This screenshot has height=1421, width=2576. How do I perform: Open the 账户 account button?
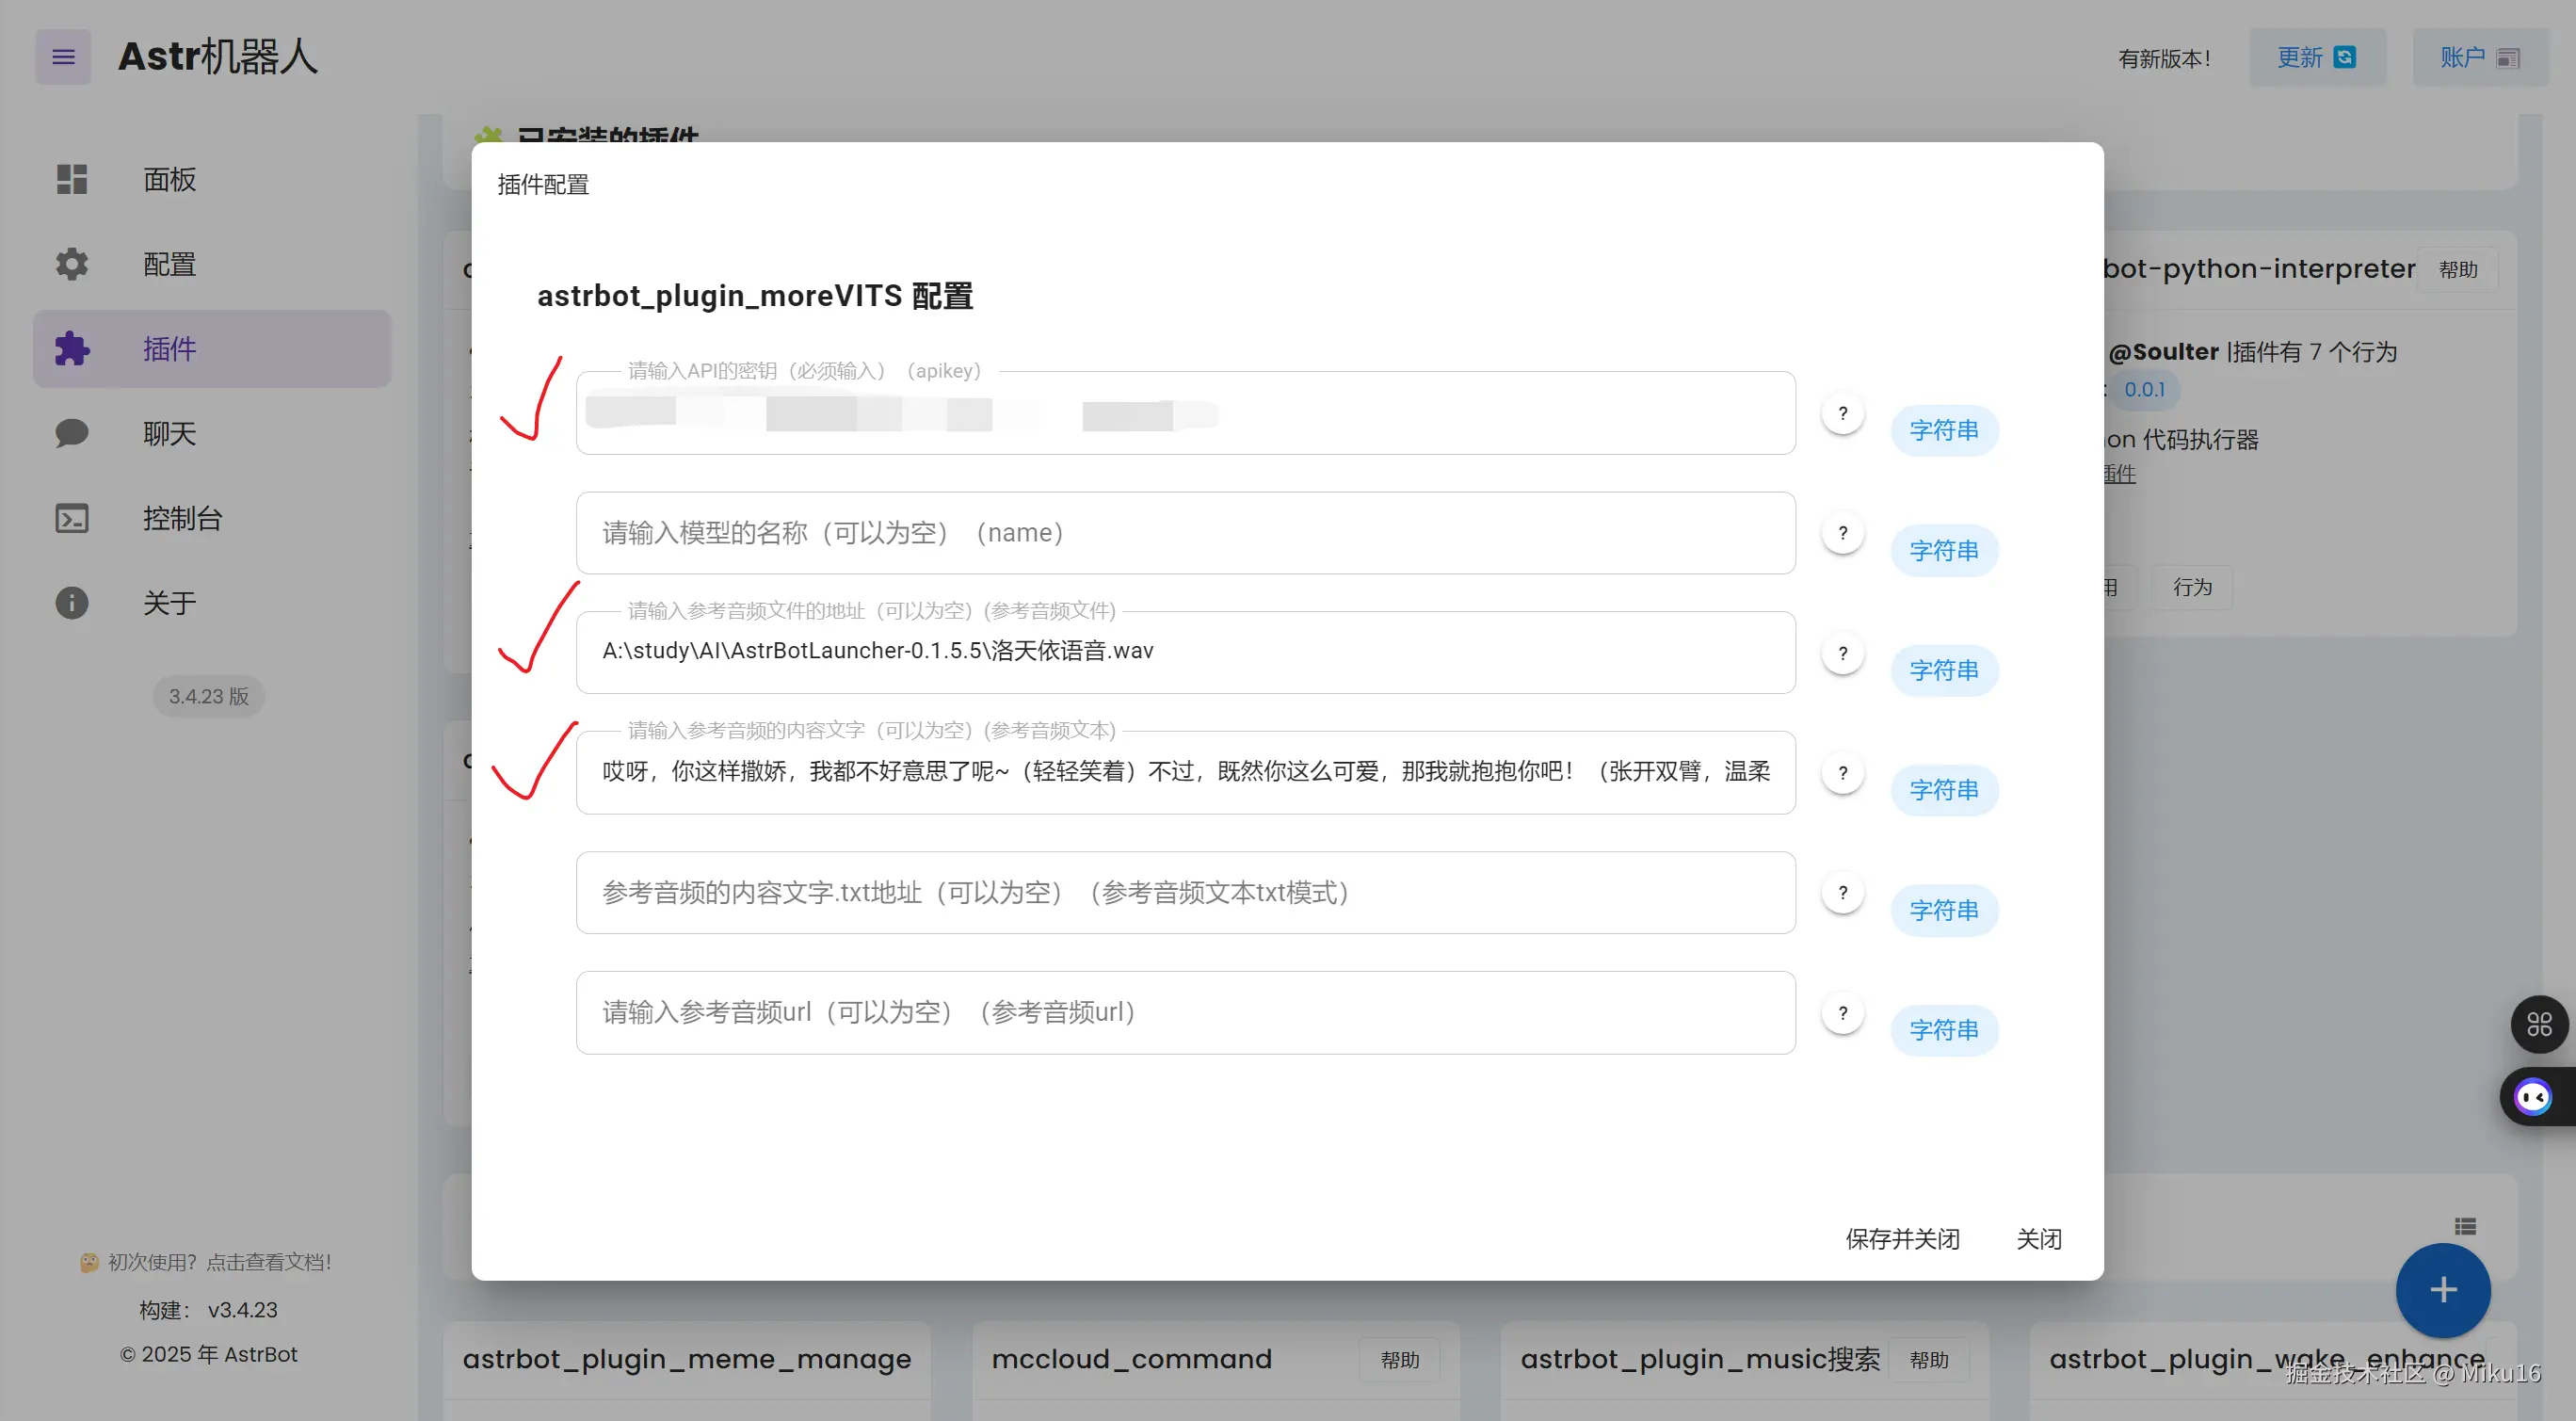2479,58
